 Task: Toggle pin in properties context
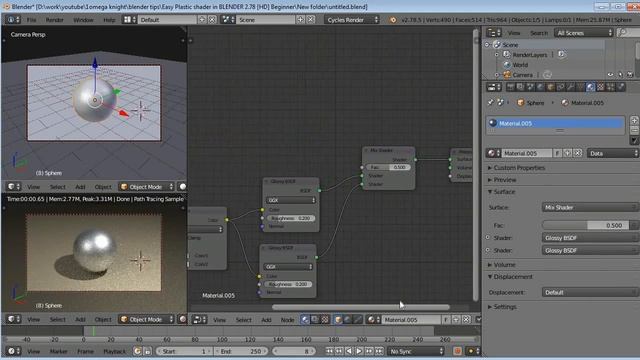click(491, 103)
